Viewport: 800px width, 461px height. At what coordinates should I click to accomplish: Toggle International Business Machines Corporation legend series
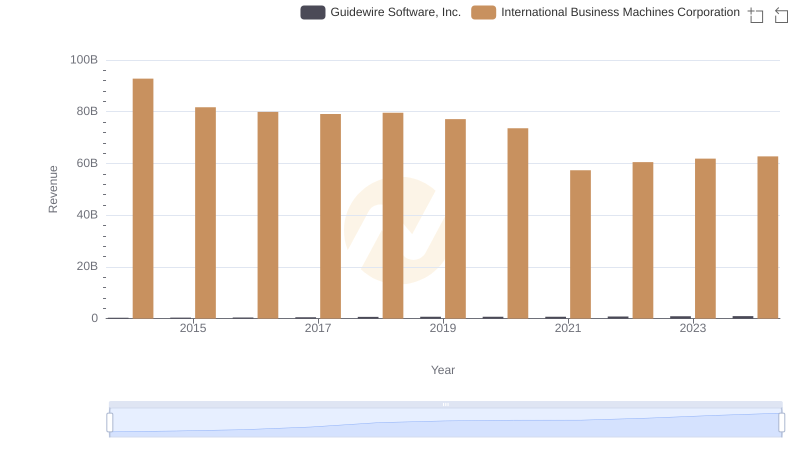606,12
